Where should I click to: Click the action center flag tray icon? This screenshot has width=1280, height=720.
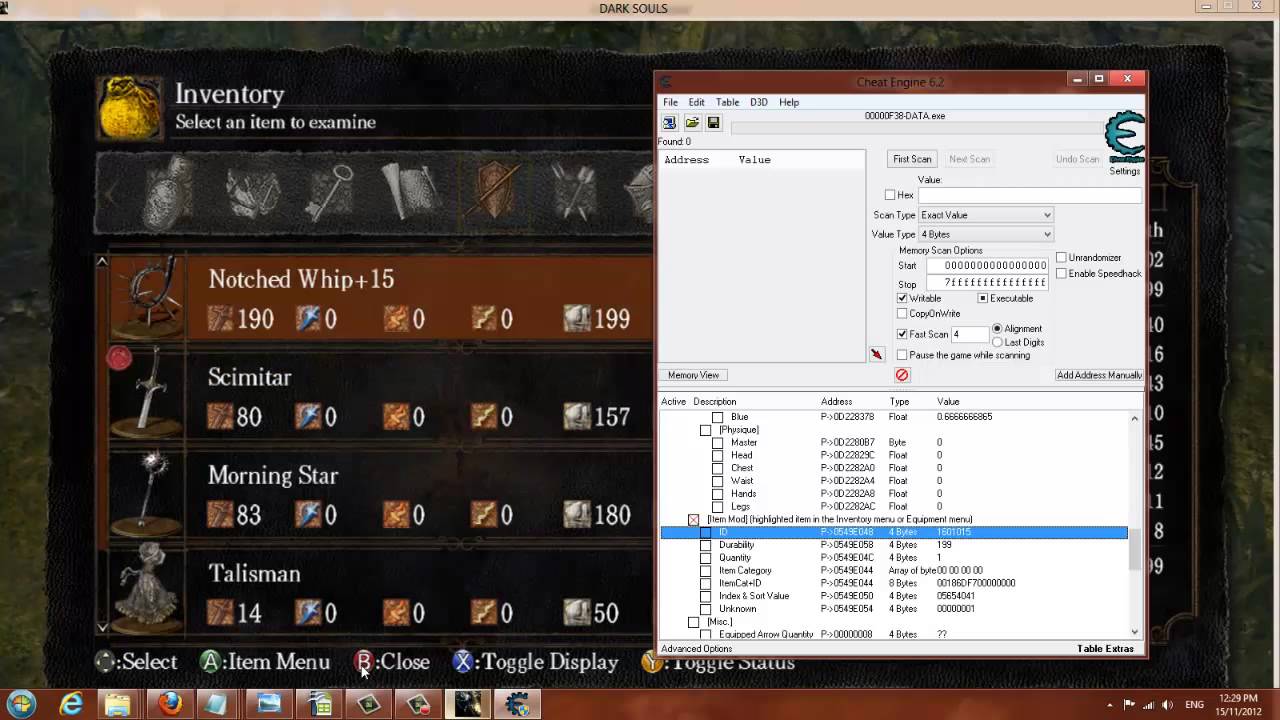pos(1128,704)
